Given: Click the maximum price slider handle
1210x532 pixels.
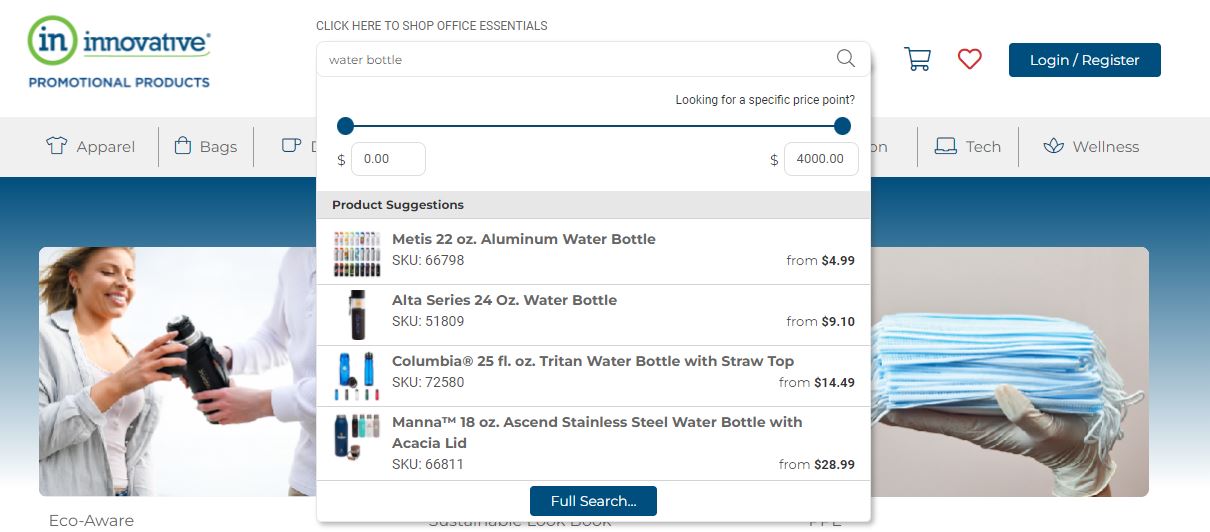Looking at the screenshot, I should pyautogui.click(x=842, y=126).
